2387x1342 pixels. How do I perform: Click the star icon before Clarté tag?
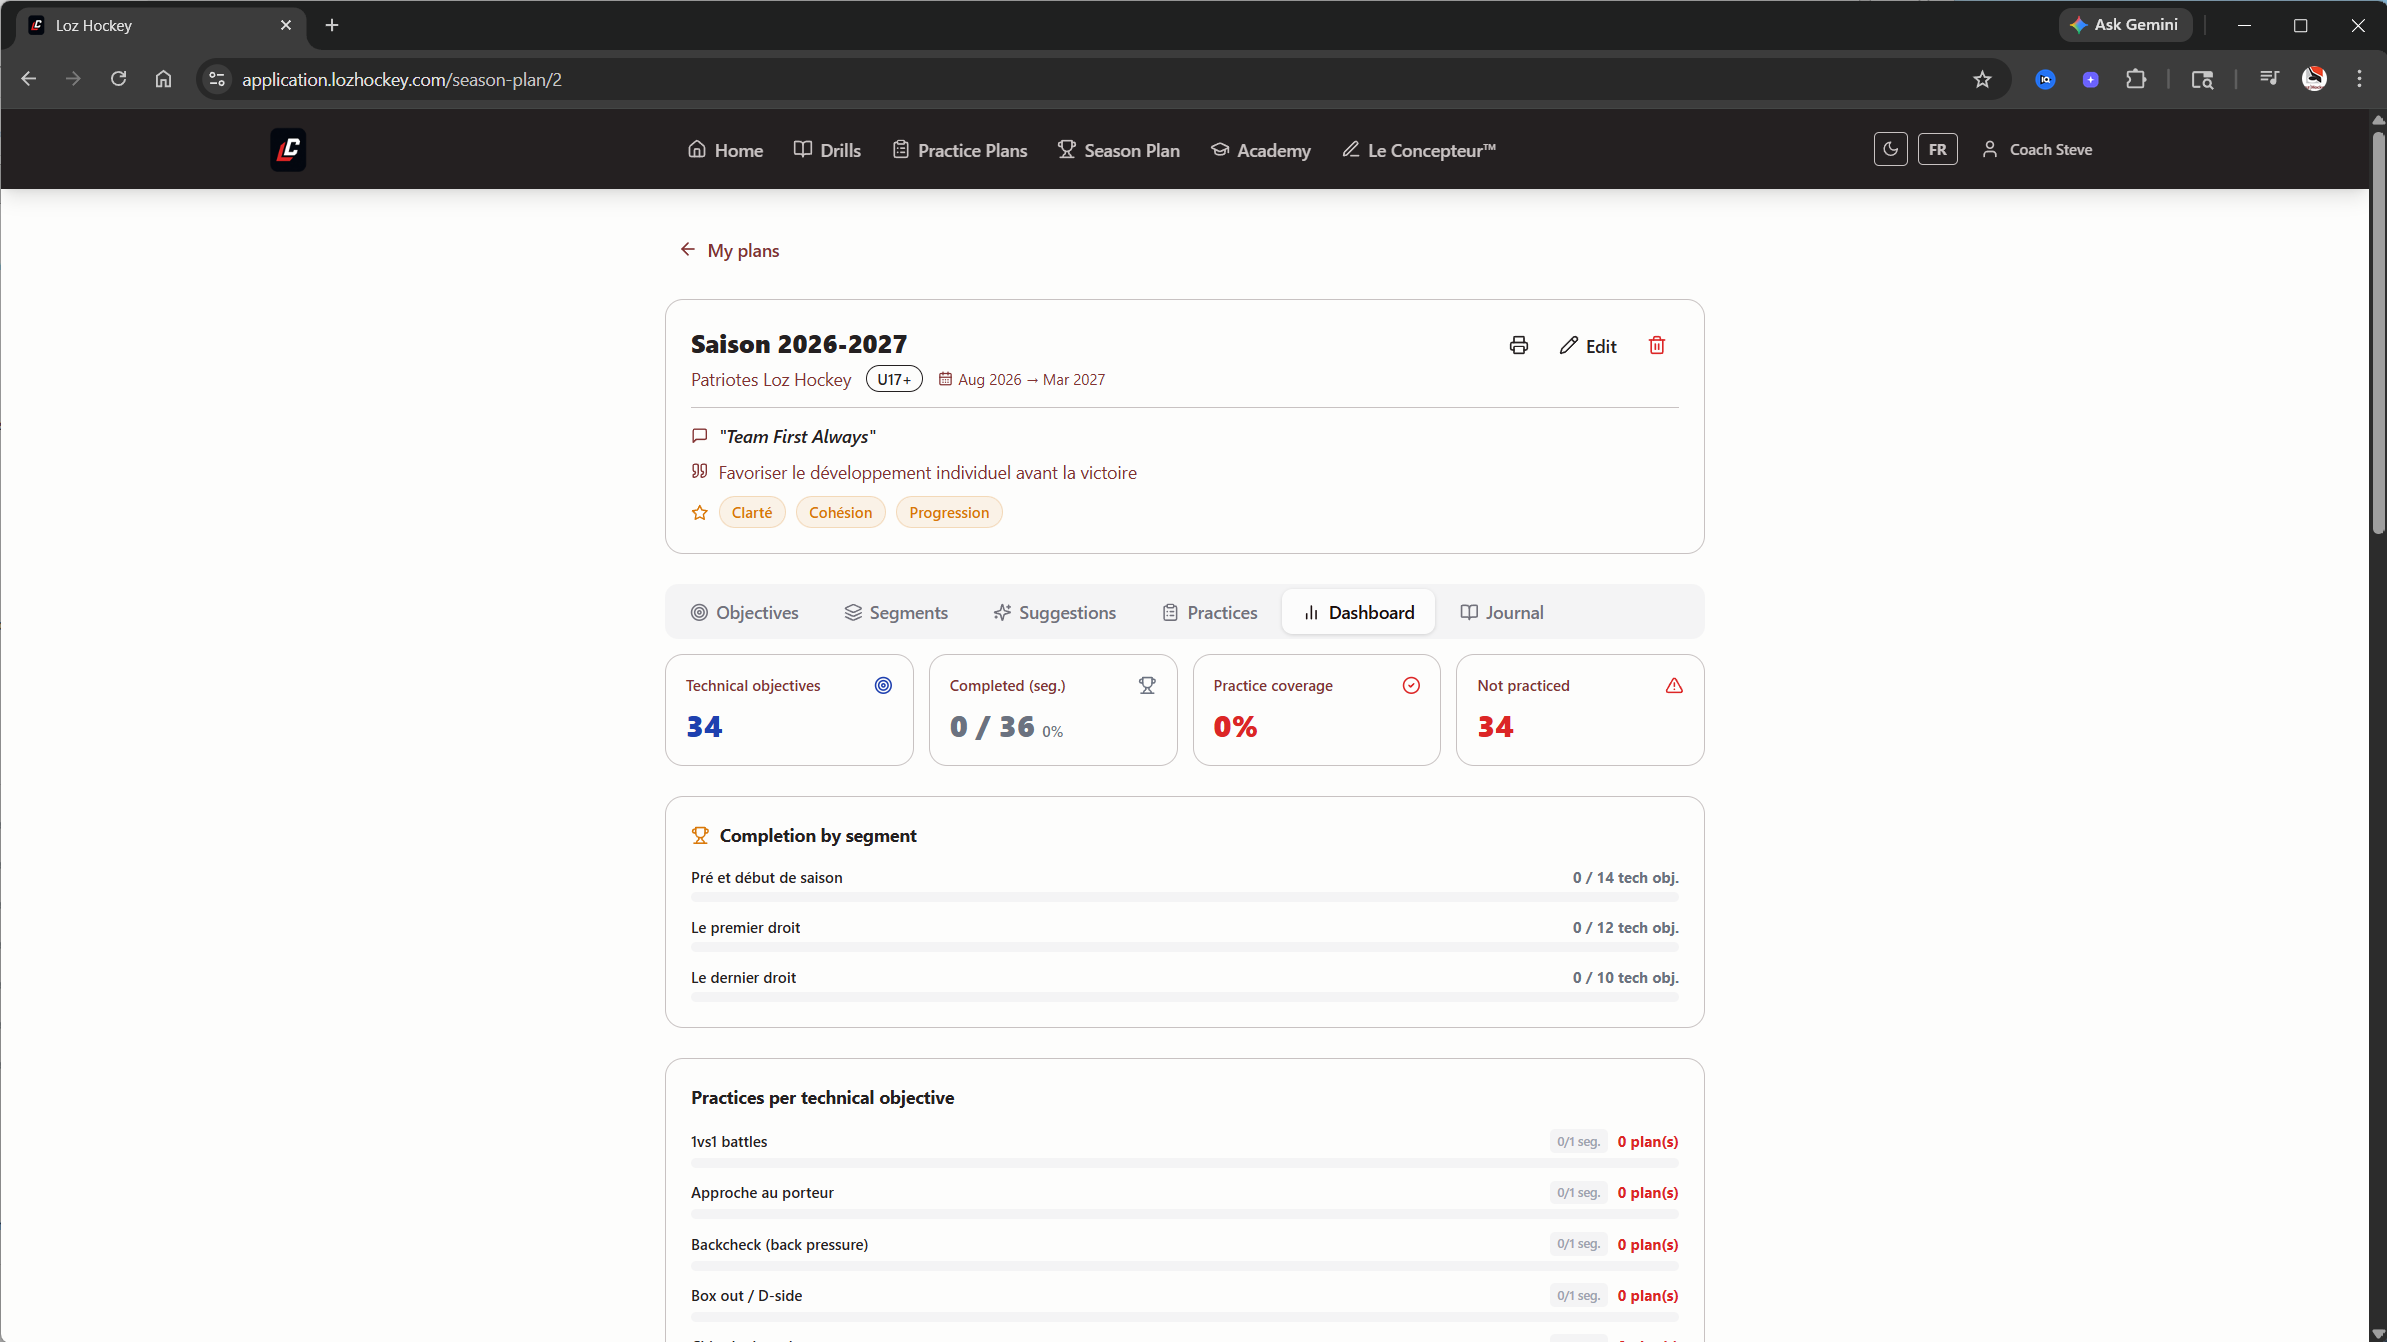700,513
